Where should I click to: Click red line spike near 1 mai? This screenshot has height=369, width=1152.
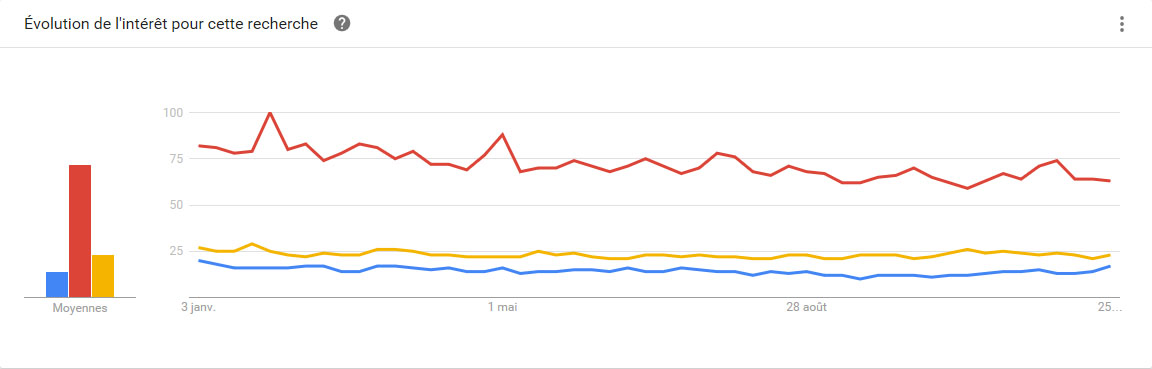coord(503,135)
